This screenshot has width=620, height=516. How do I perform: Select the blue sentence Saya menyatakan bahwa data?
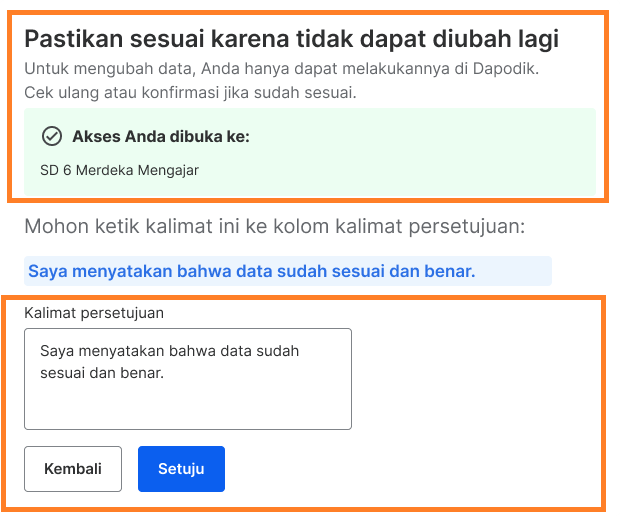[251, 271]
